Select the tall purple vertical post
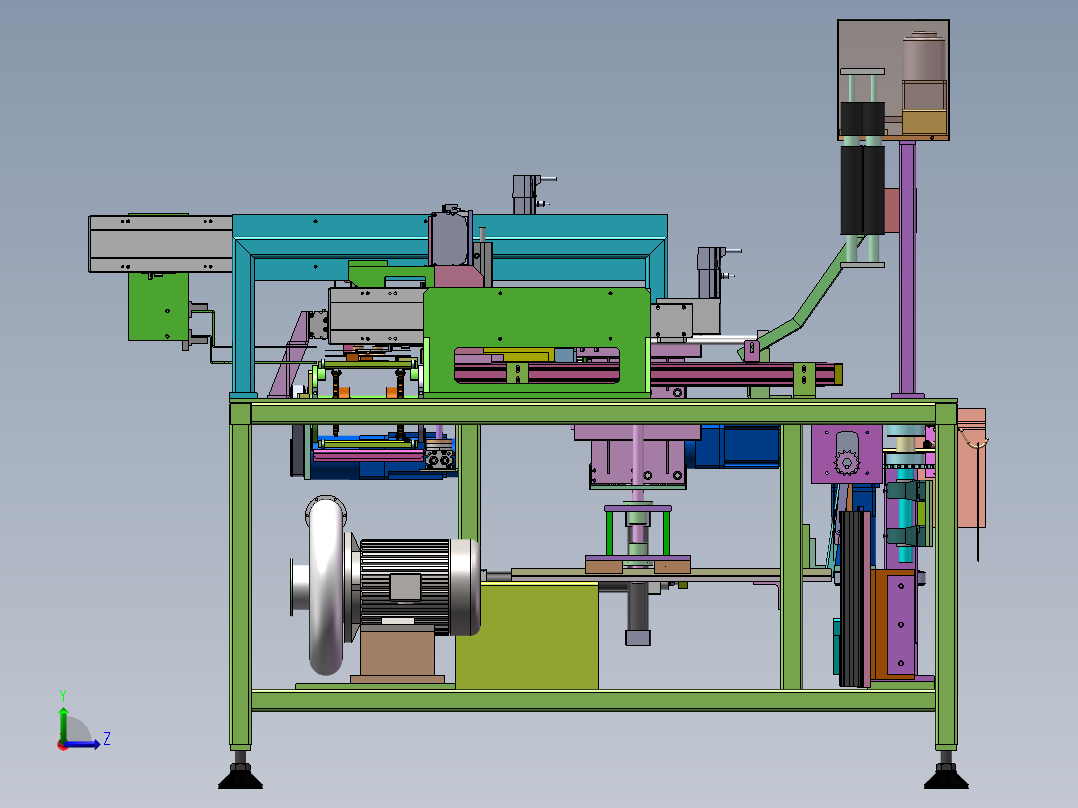This screenshot has width=1078, height=808. [907, 268]
